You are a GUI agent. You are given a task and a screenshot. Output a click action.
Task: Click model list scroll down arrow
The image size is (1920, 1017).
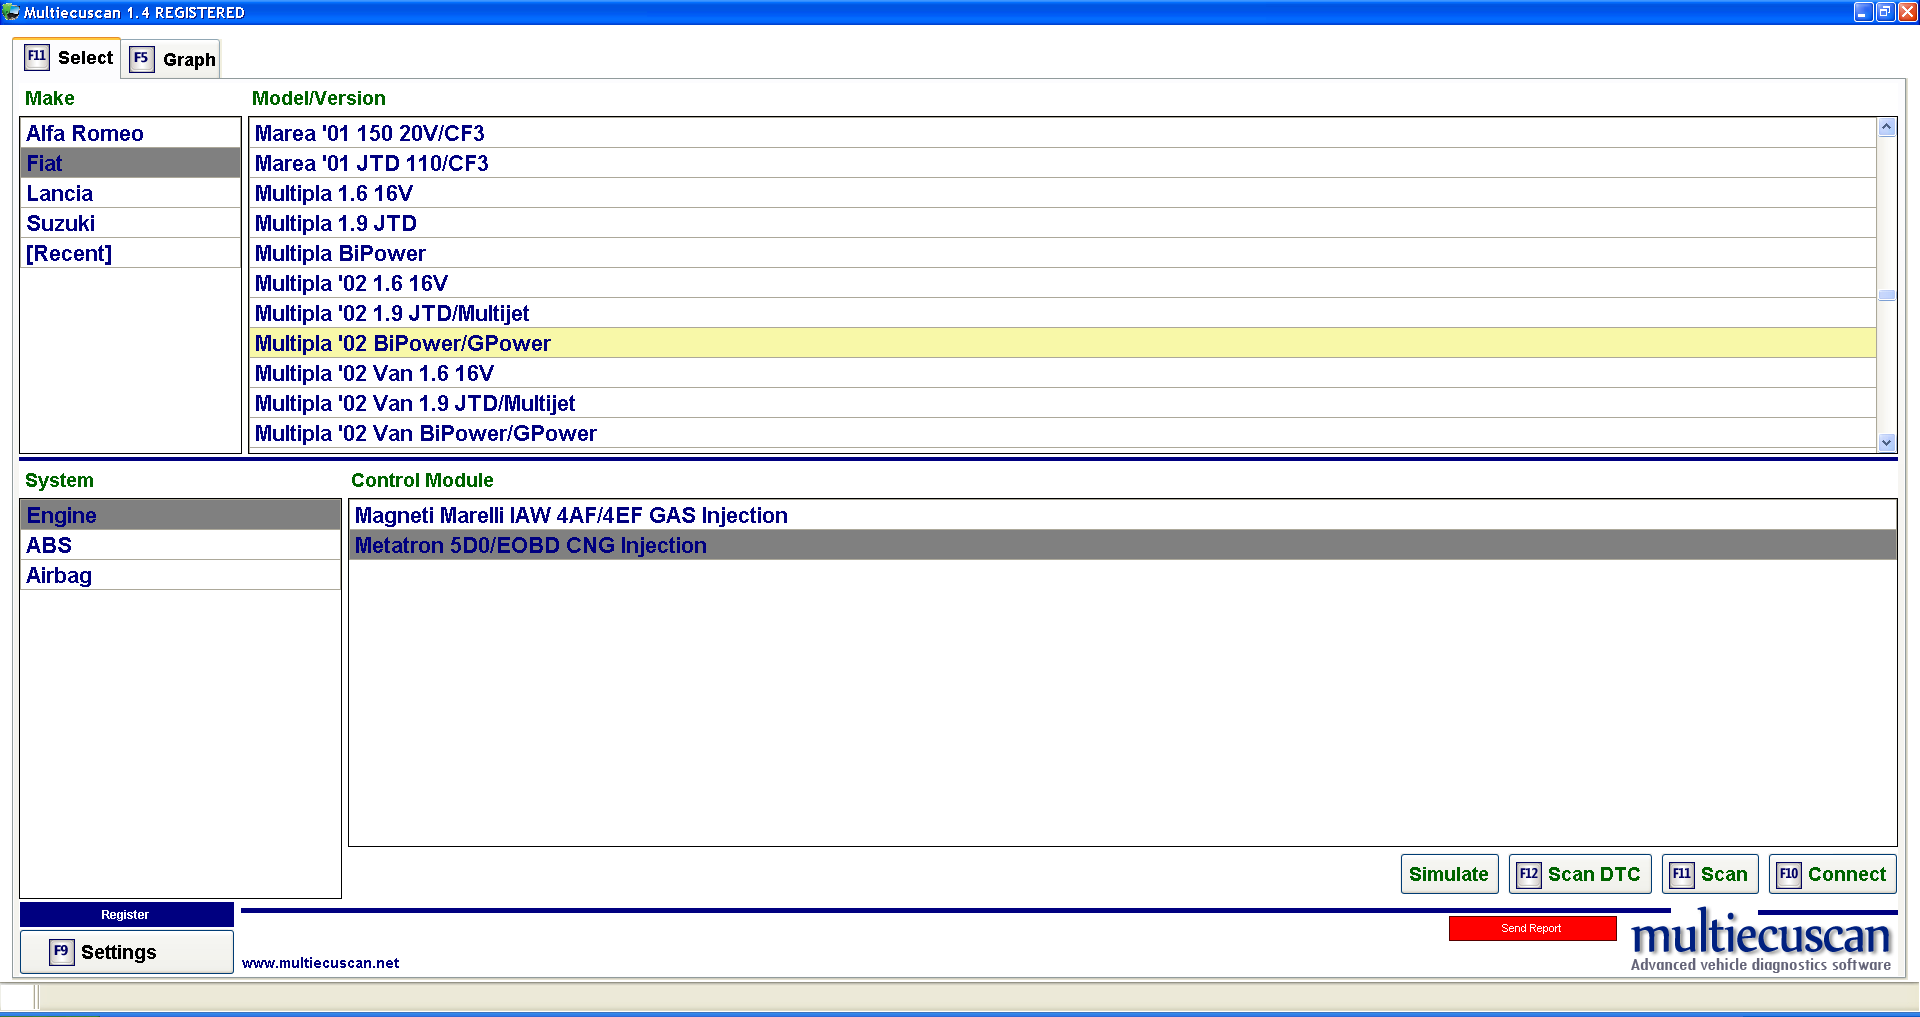click(1887, 442)
